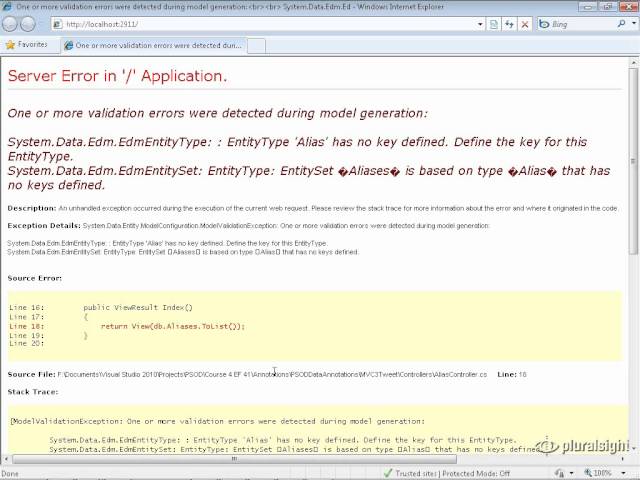
Task: Select the validation errors page tab
Action: 154,45
